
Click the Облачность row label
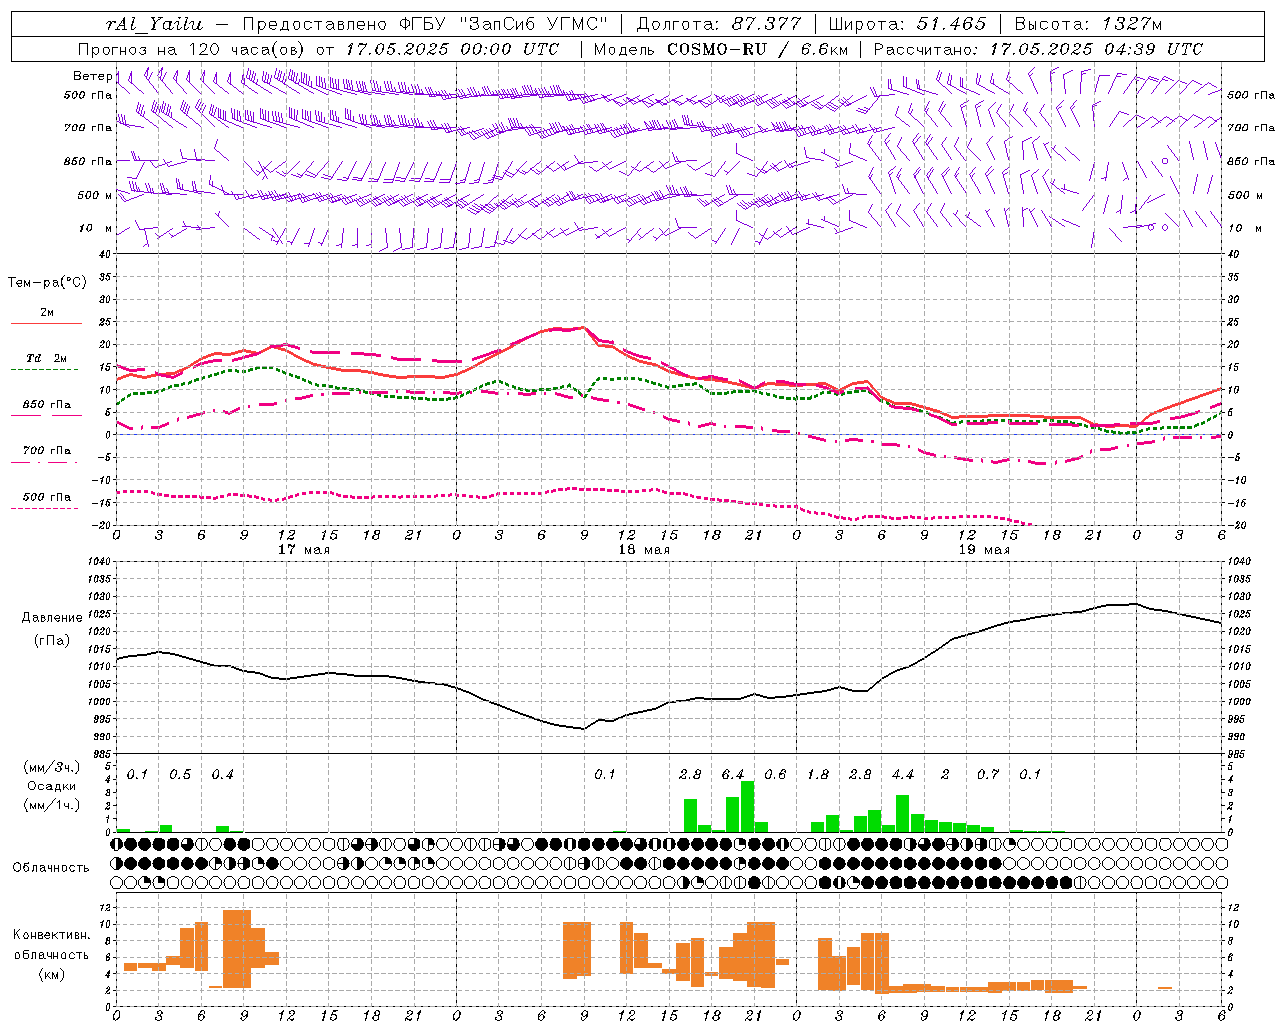click(51, 868)
